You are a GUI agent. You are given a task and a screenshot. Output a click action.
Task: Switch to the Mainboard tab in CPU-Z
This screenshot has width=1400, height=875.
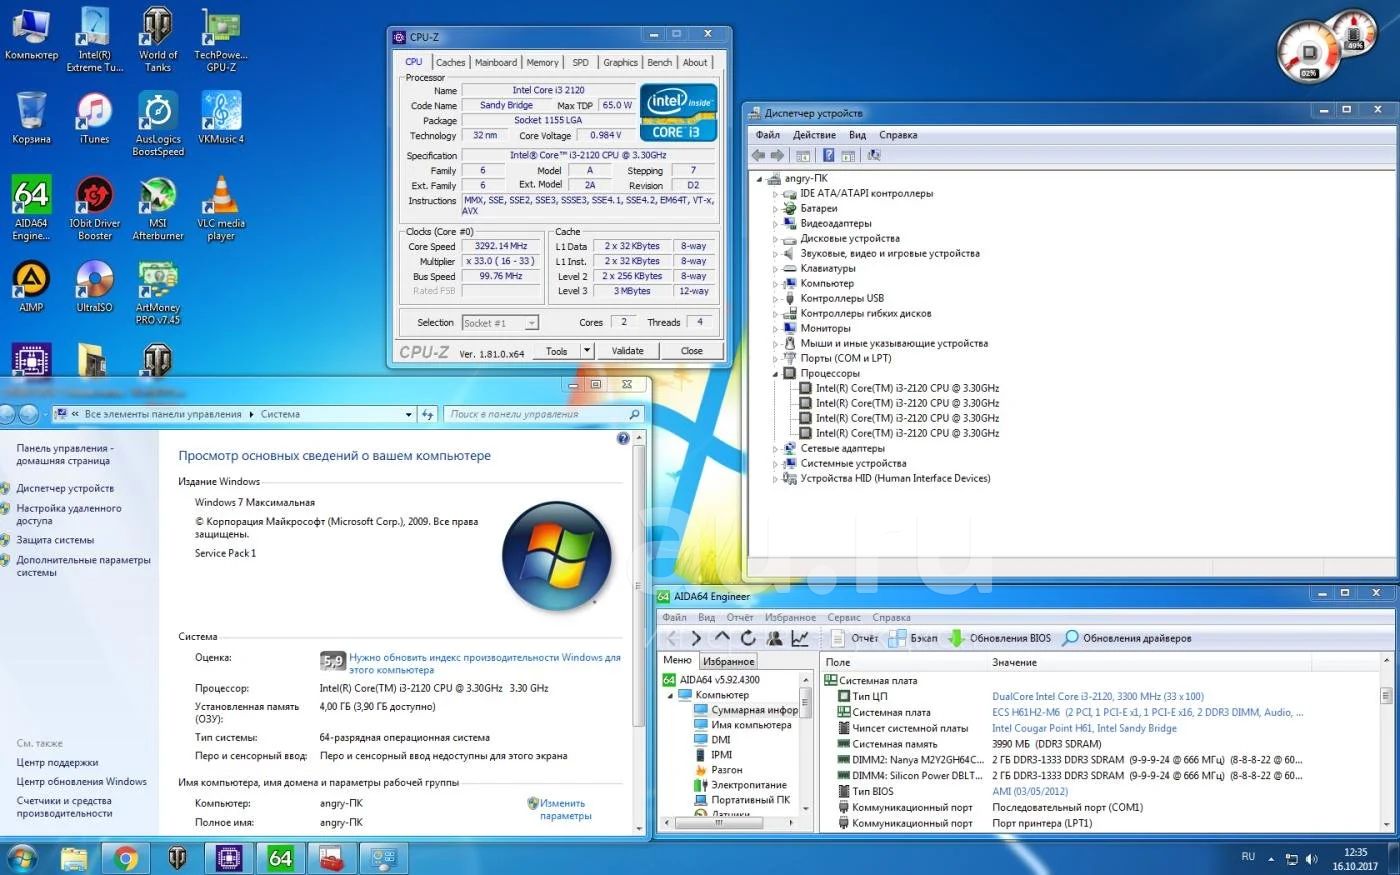point(496,62)
